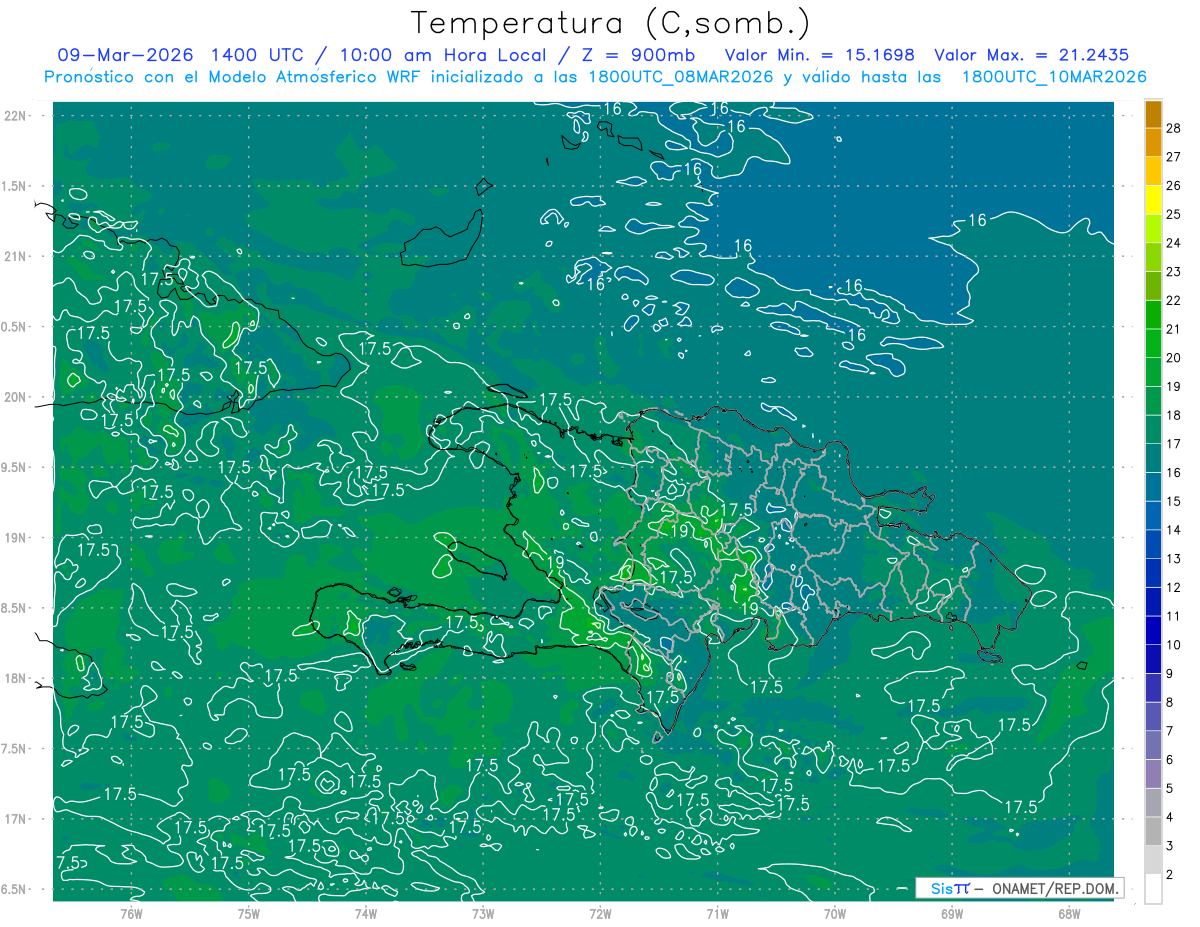
Task: Click the "70W" longitude axis label
Action: 834,913
